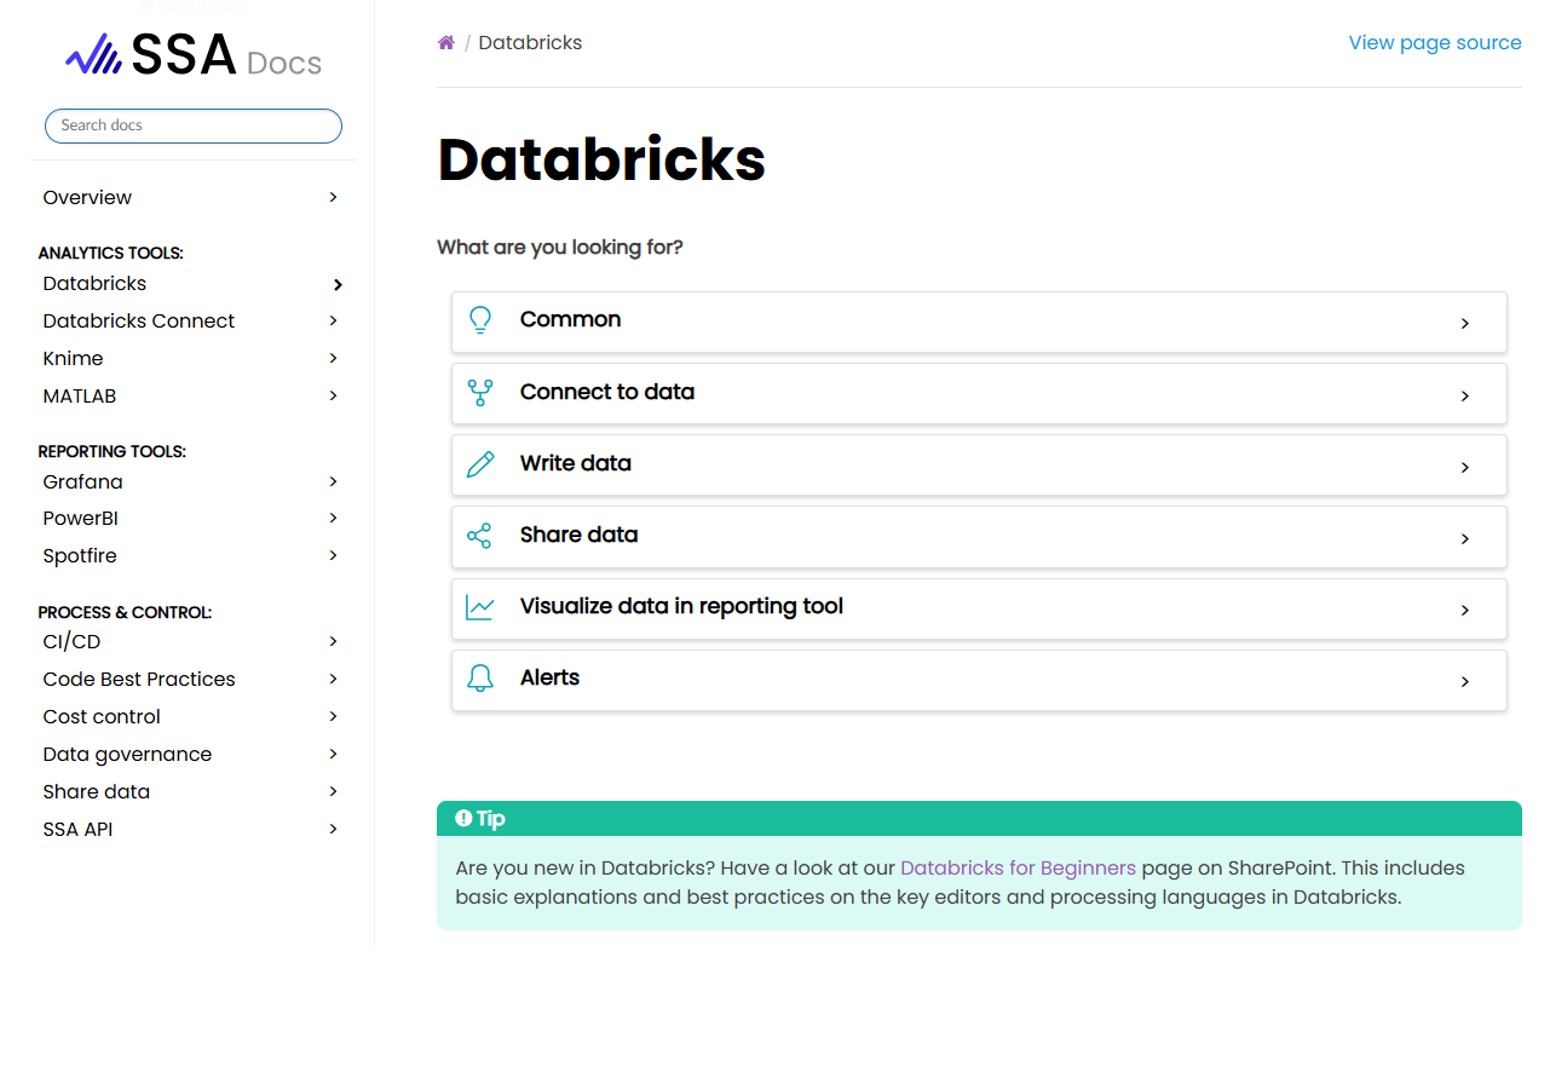Expand CI/CD sidebar arrow
The height and width of the screenshot is (1076, 1553).
pyautogui.click(x=333, y=642)
